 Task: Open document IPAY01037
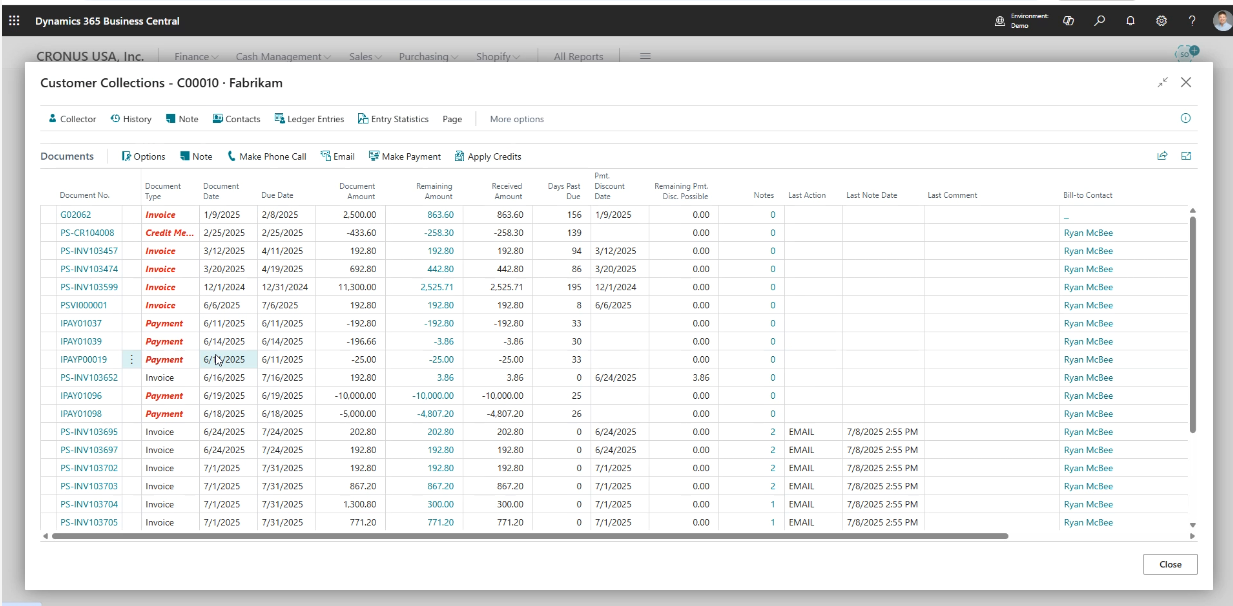(81, 323)
